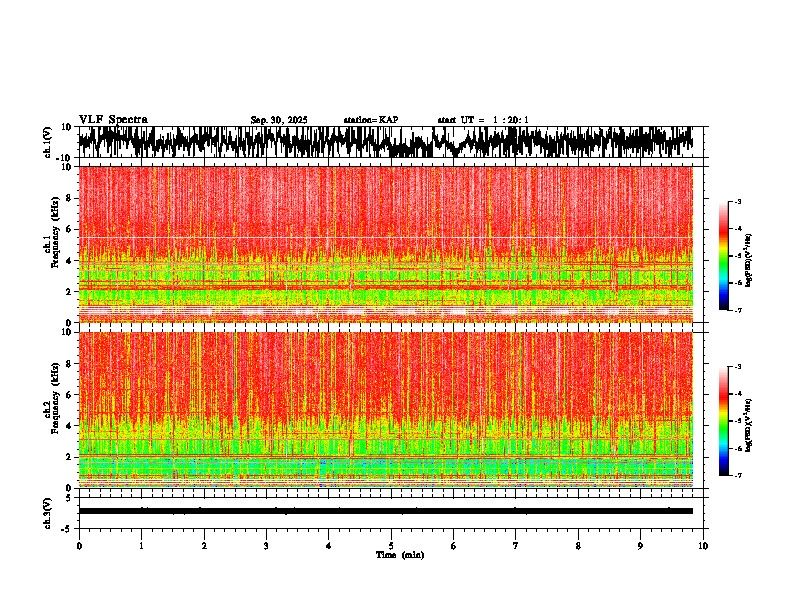
Task: Click the "VLF Spectra" plot title
Action: [x=113, y=120]
